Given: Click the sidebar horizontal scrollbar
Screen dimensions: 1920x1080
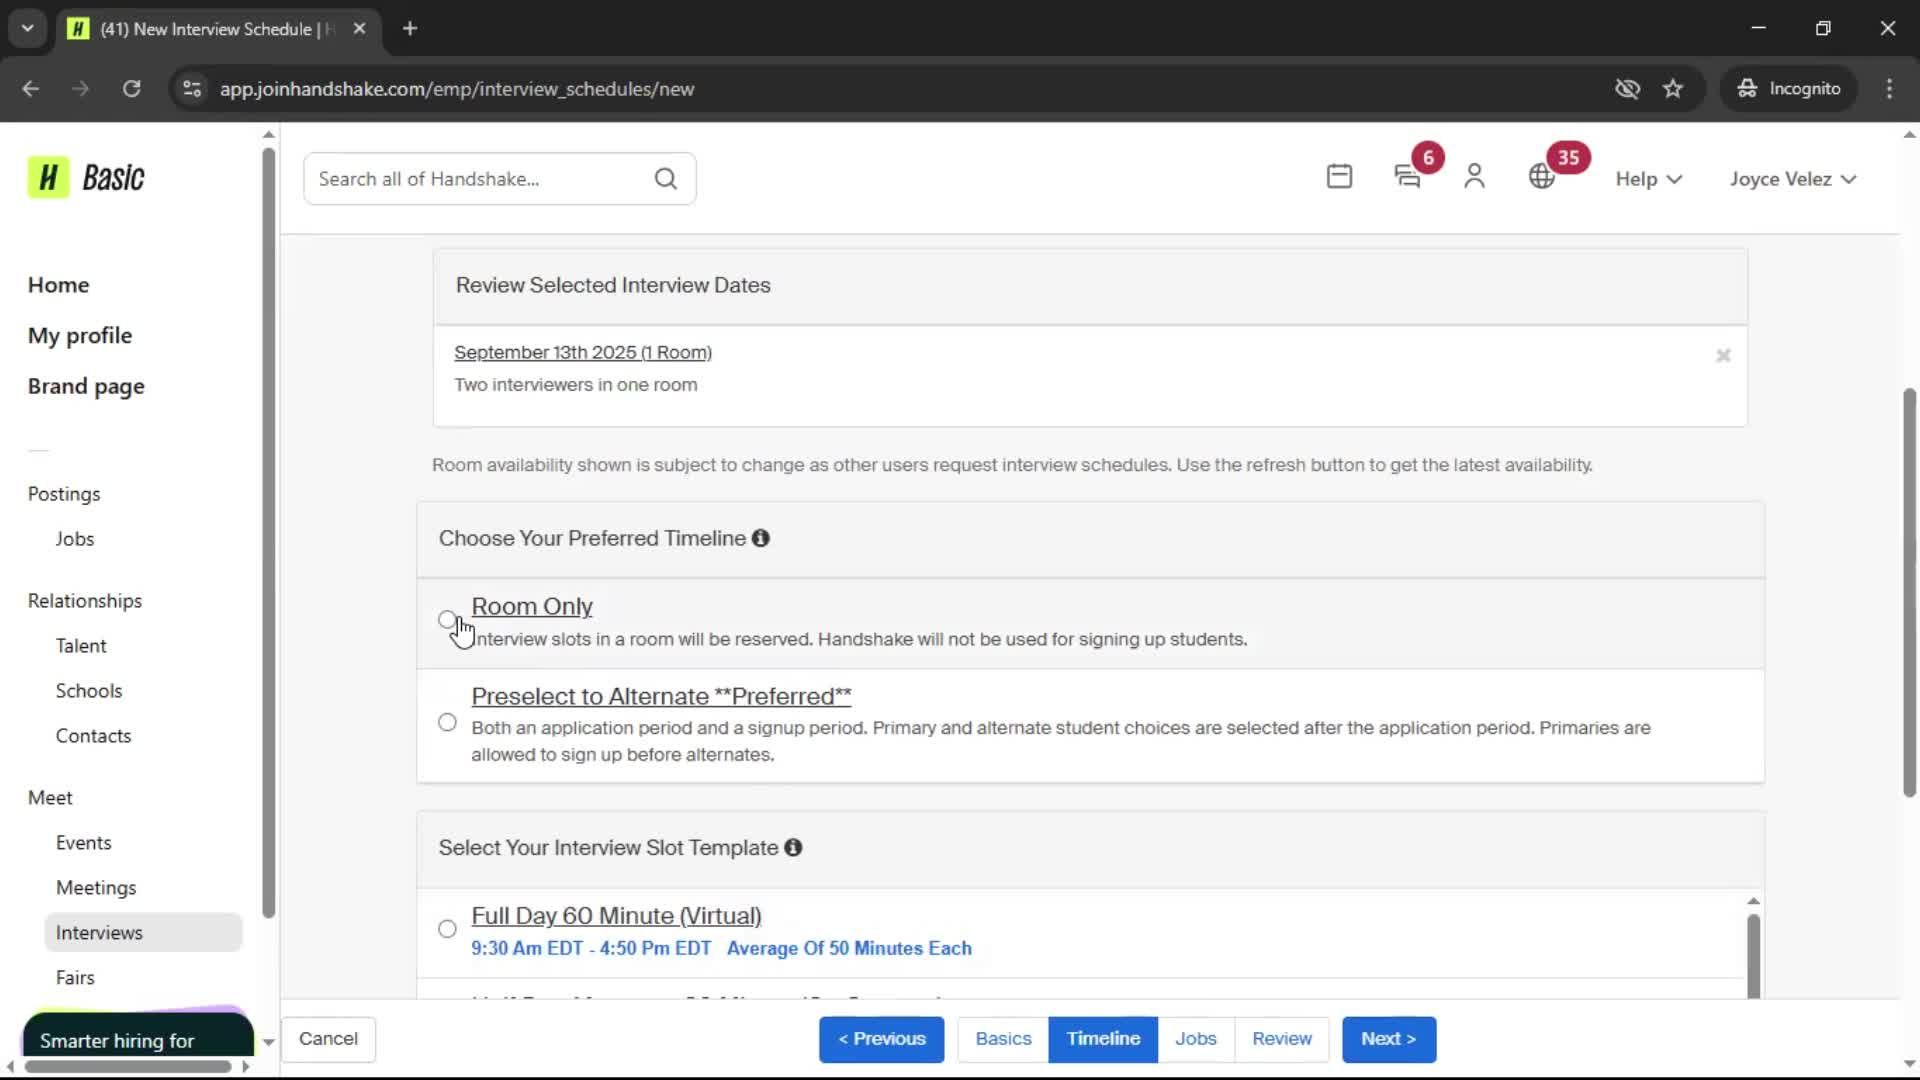Looking at the screenshot, I should point(127,1067).
